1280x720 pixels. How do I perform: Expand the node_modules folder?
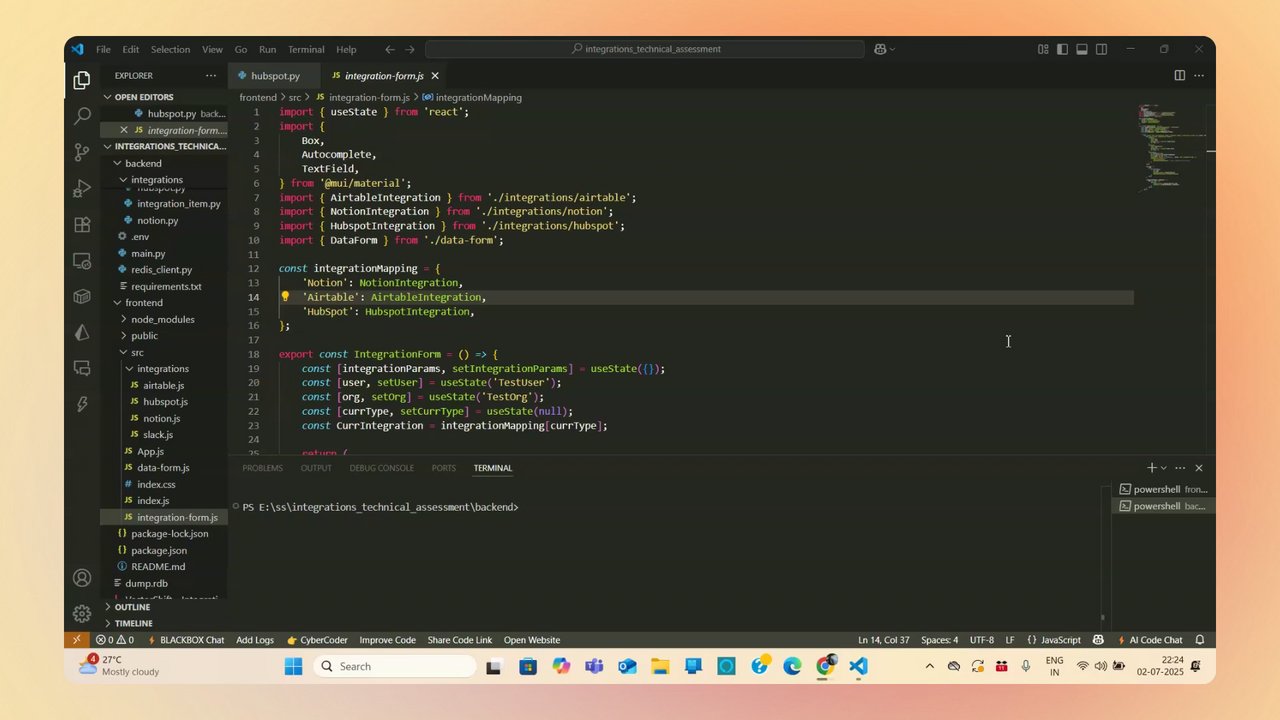[x=162, y=319]
